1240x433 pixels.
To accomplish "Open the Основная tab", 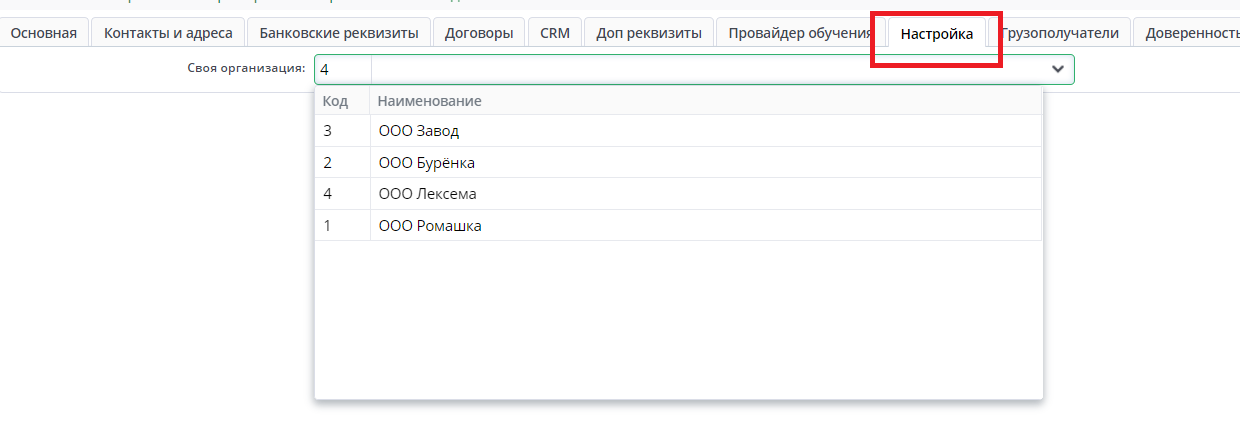I will click(44, 33).
